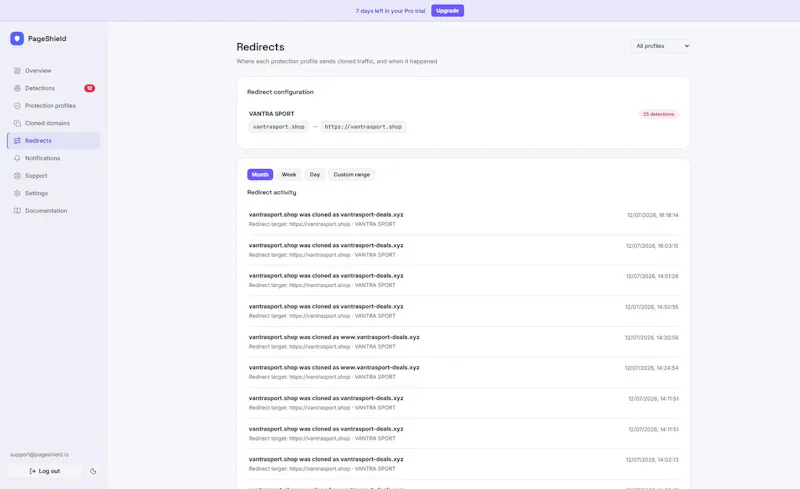Click the Support lifebuoy icon
Image resolution: width=800 pixels, height=489 pixels.
(17, 176)
